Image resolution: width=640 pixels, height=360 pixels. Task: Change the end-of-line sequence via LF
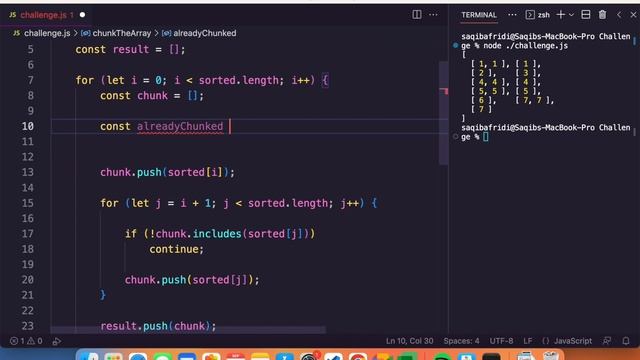click(x=528, y=341)
